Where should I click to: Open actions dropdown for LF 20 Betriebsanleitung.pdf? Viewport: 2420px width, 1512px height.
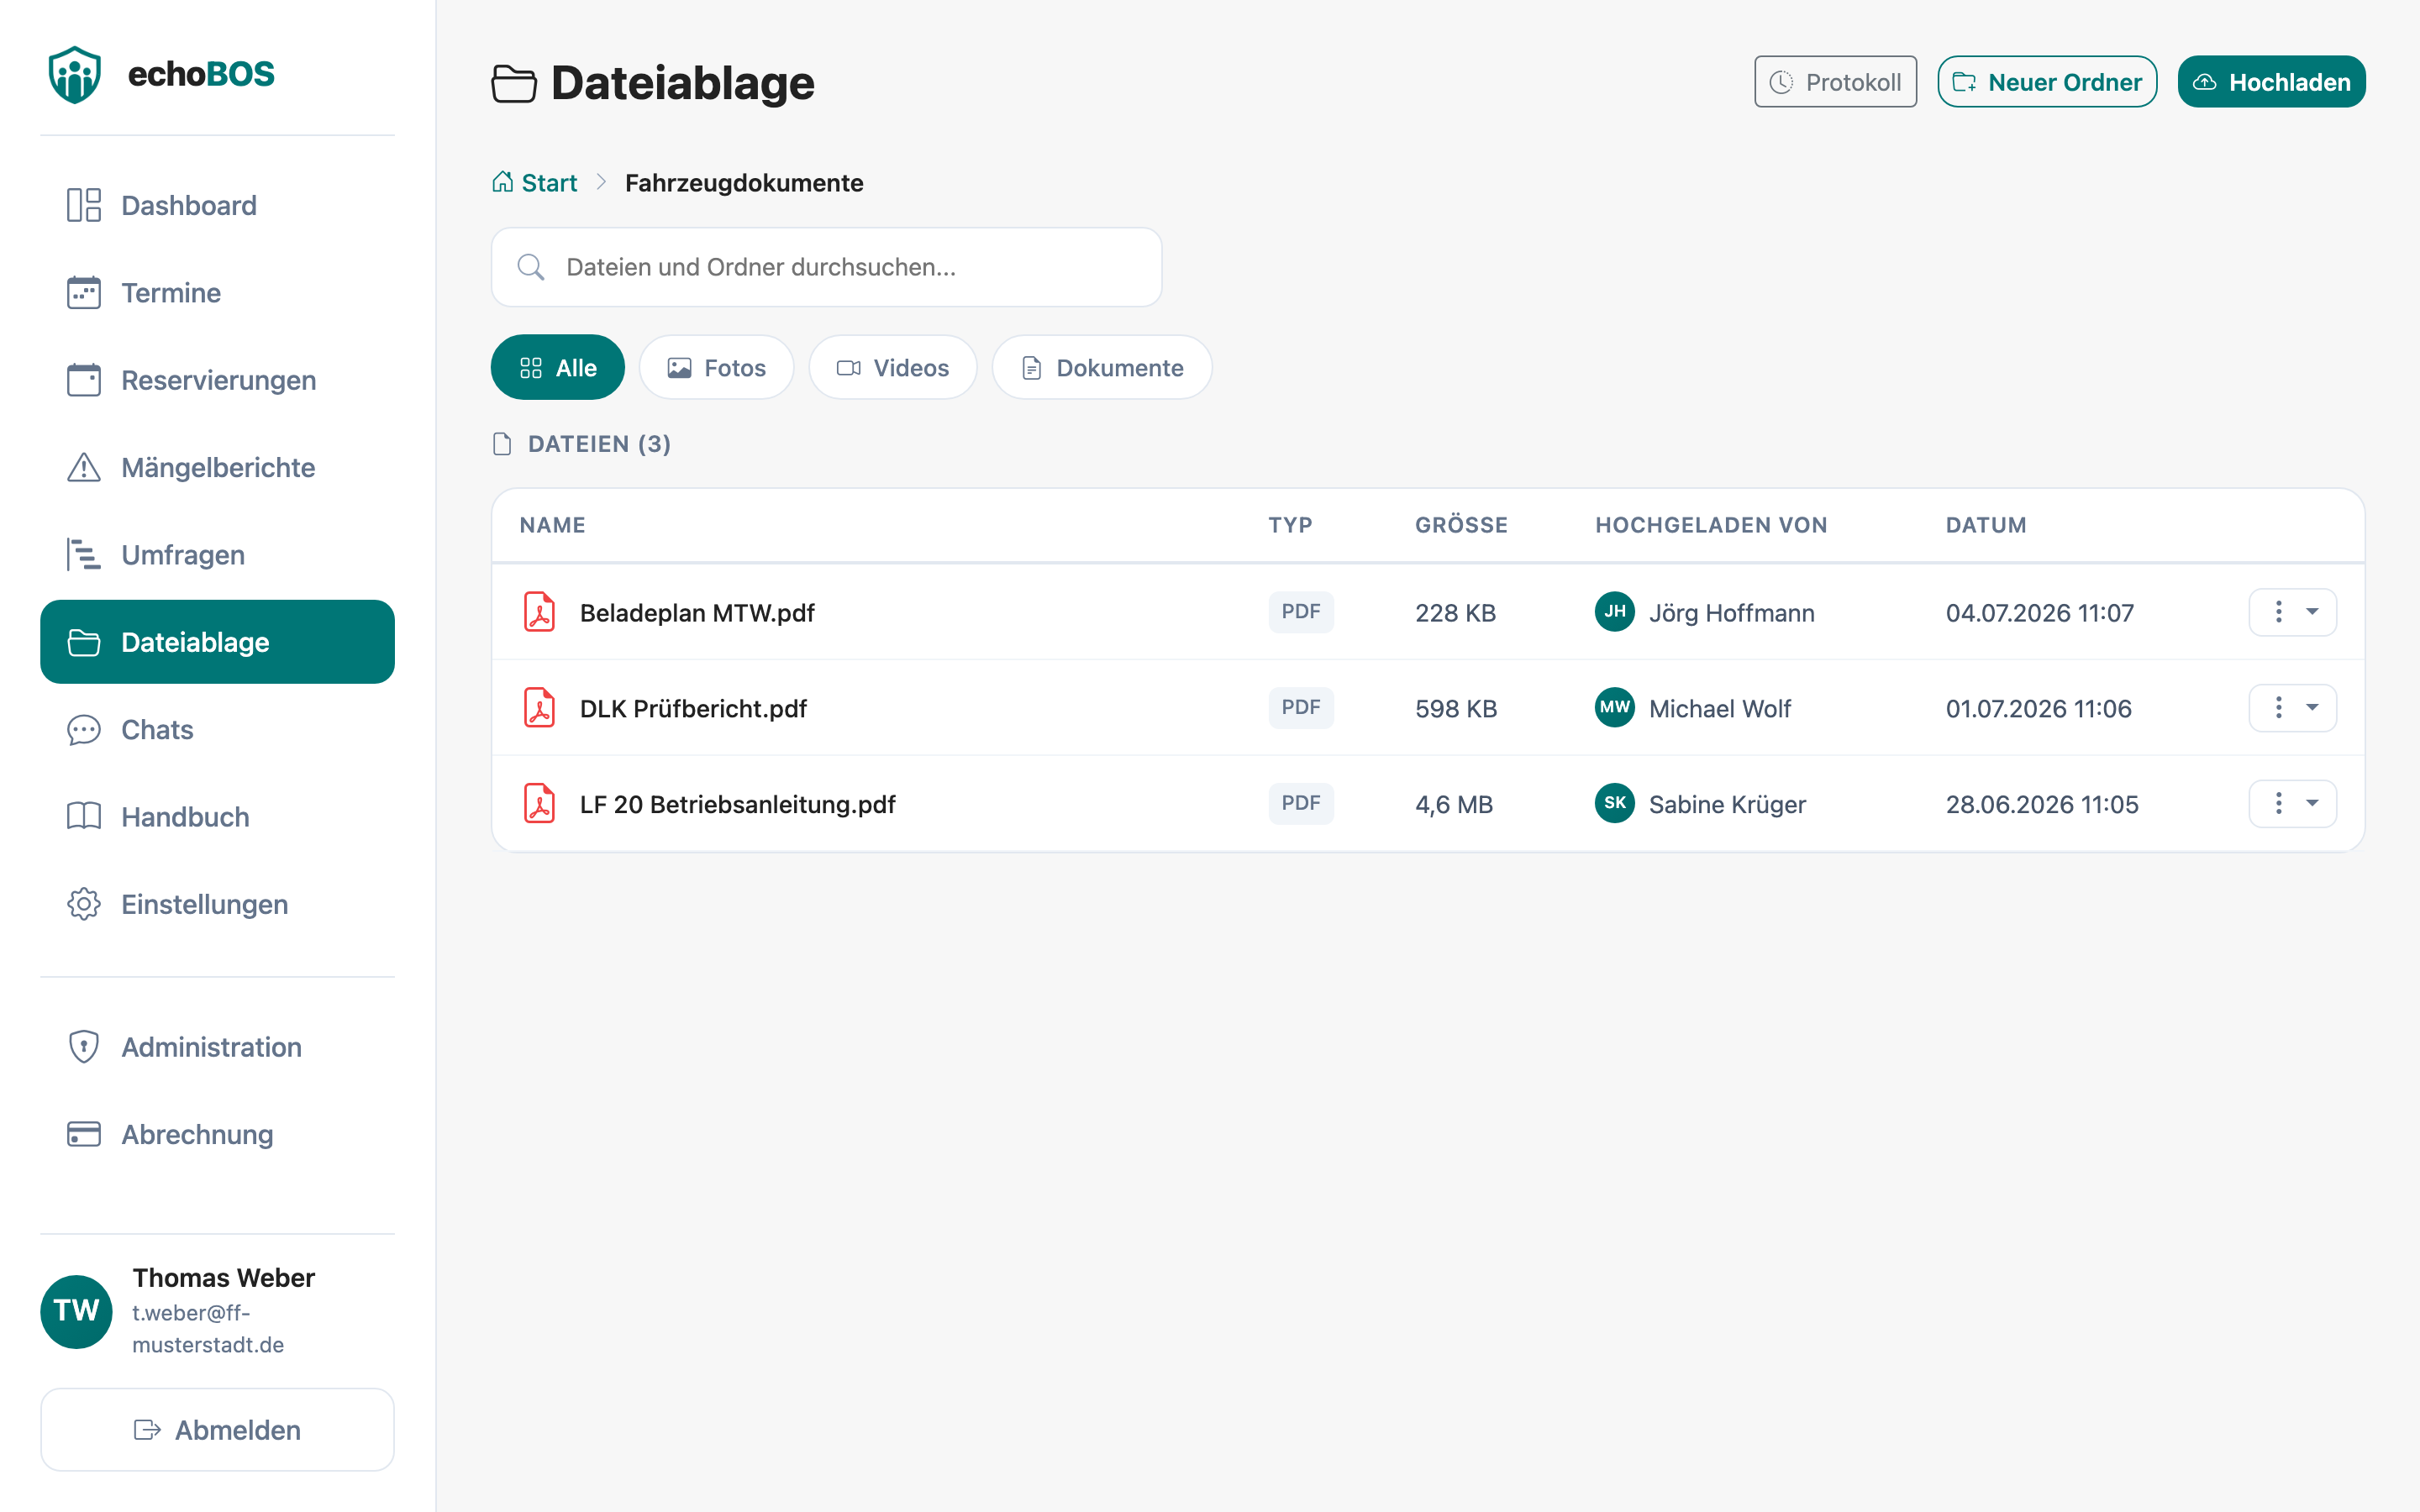point(2292,804)
